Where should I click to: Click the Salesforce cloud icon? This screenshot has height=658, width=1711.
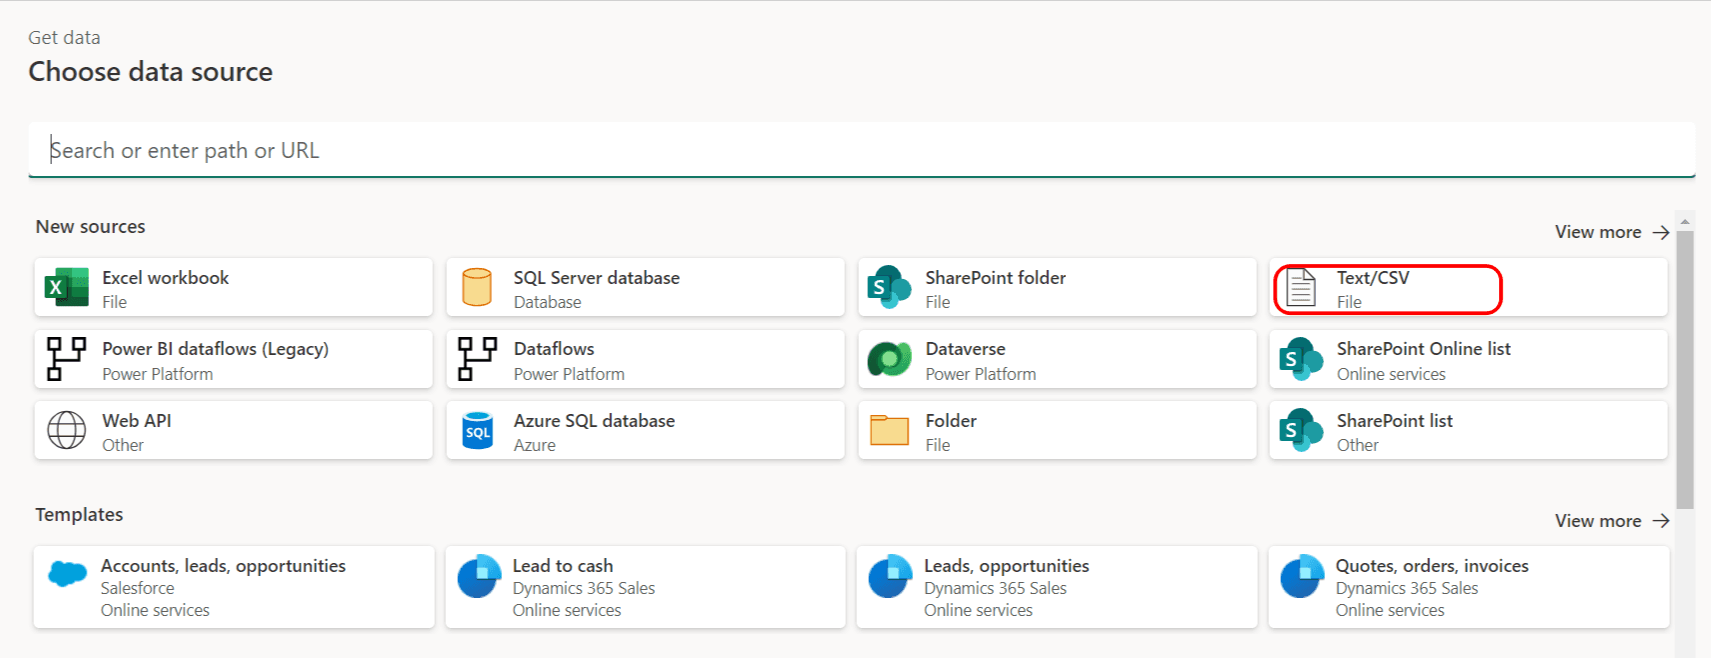click(67, 574)
